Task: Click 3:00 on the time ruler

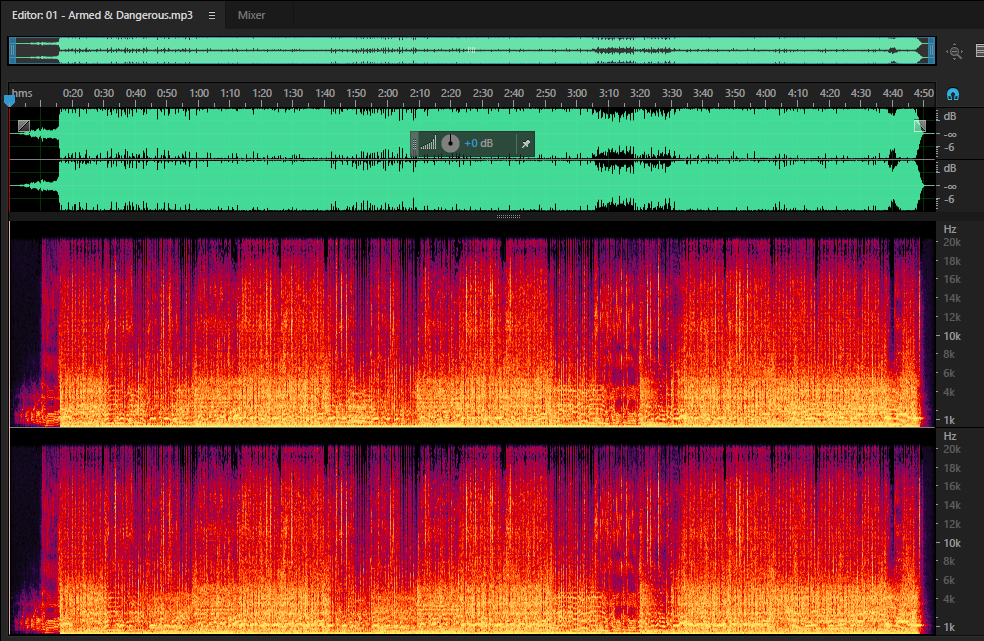Action: click(x=577, y=94)
